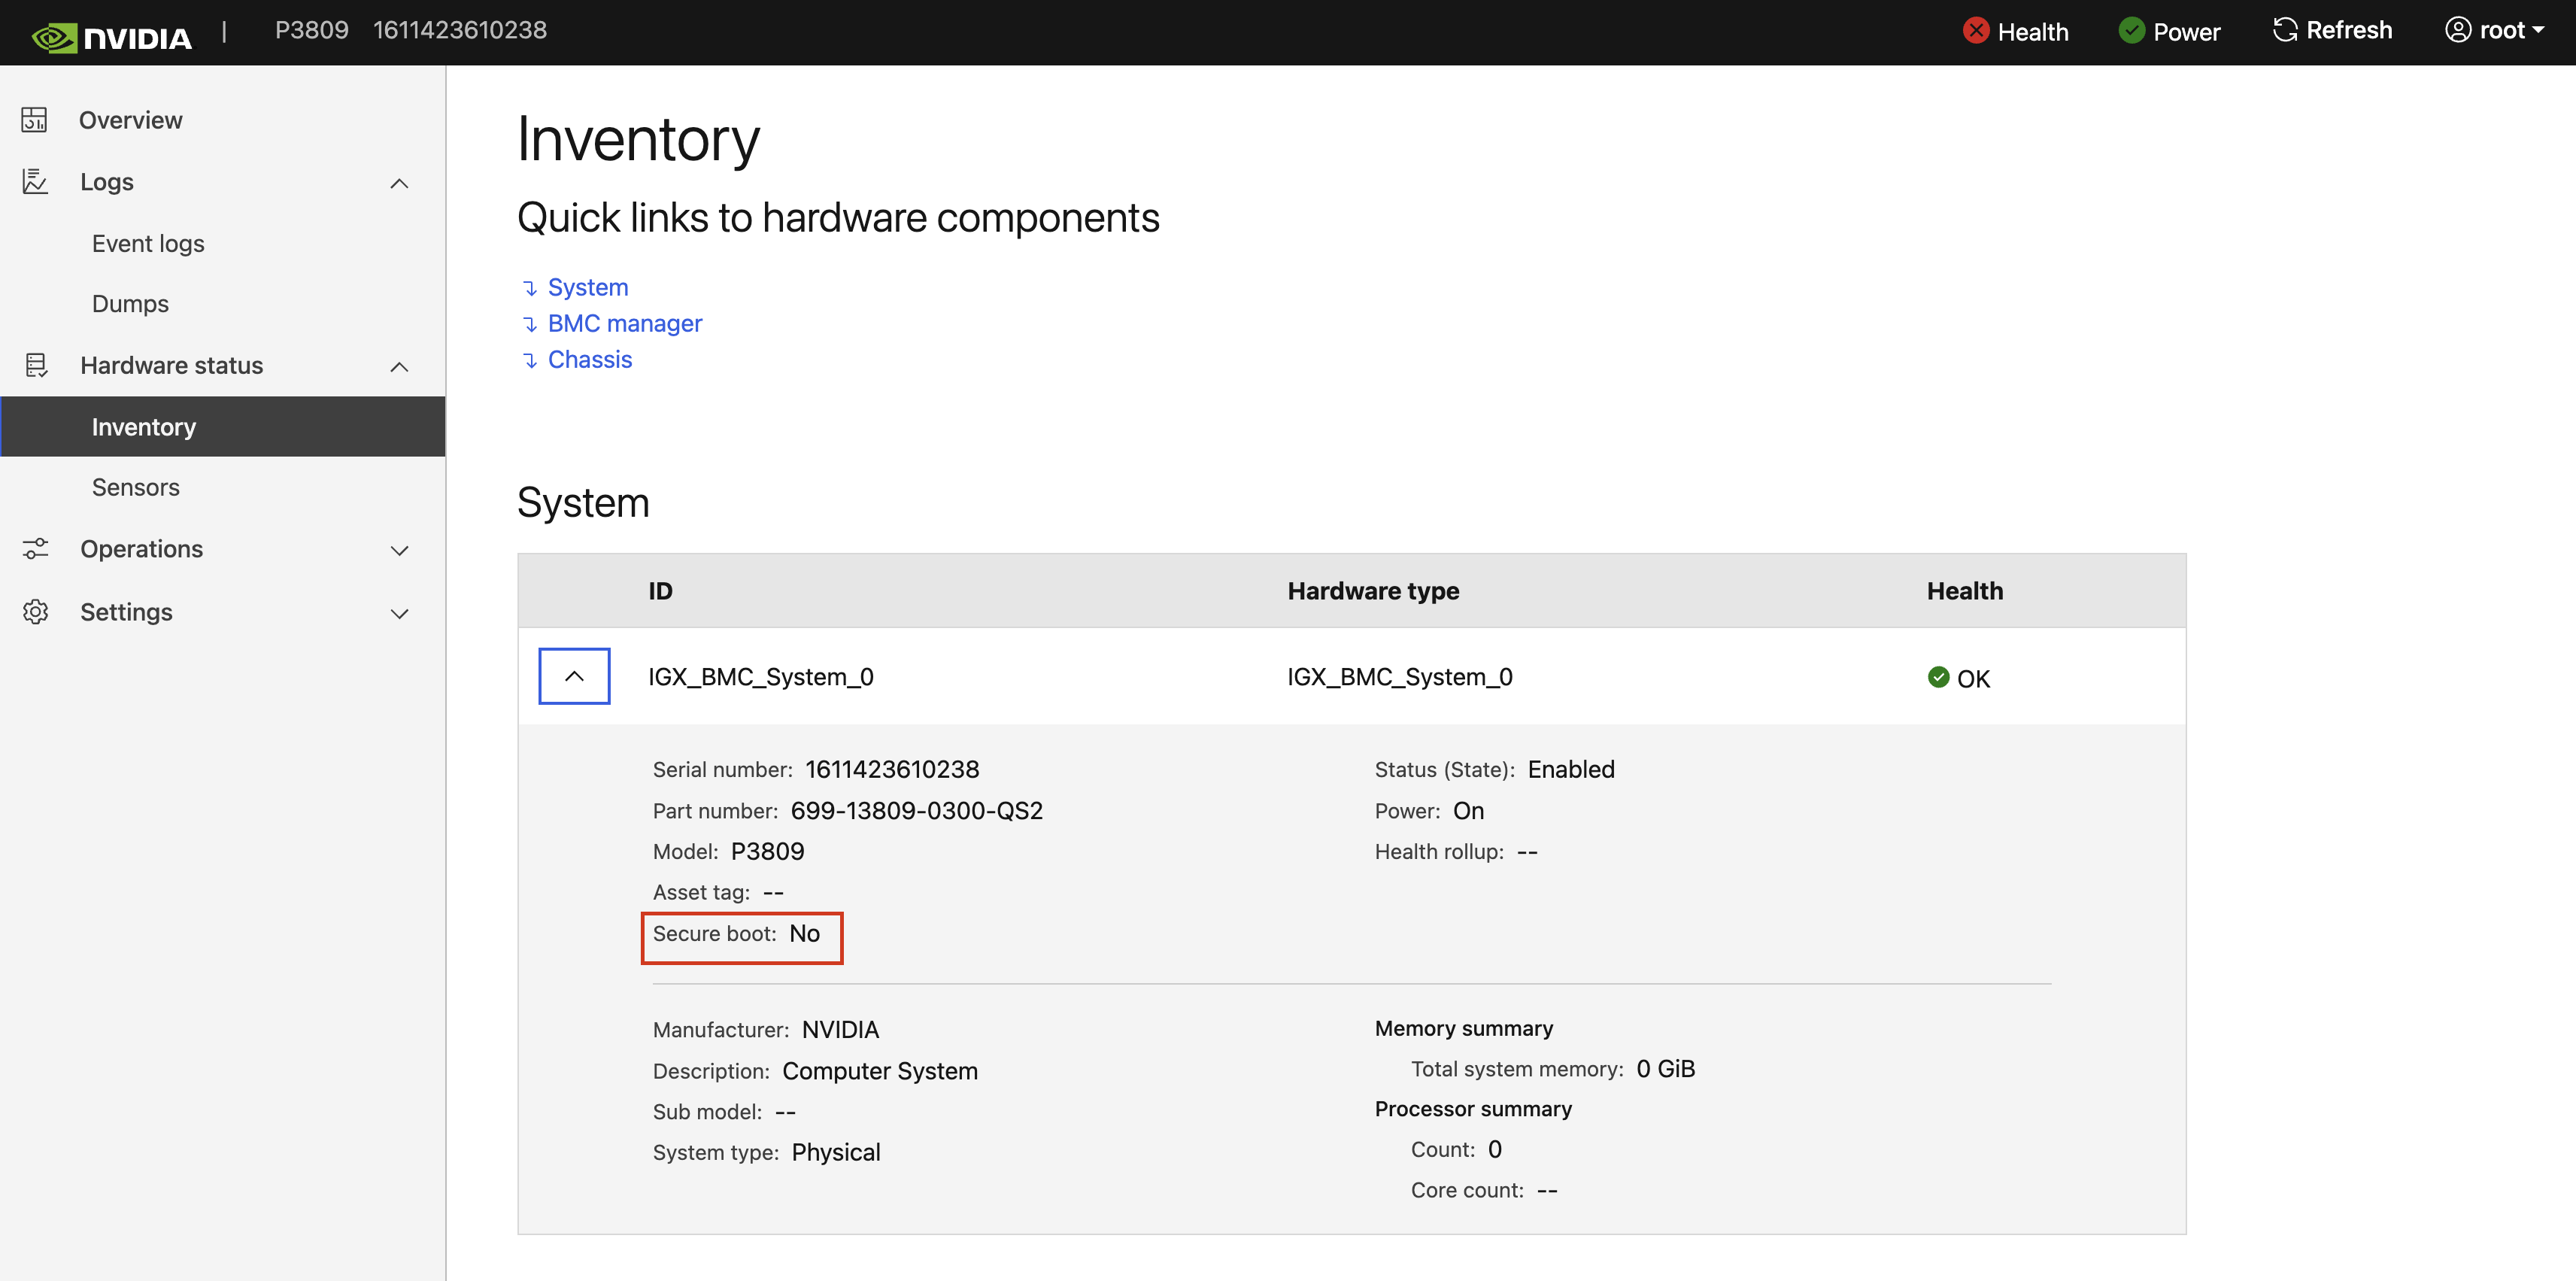Click the Overview dashboard icon
2576x1281 pixels.
click(35, 120)
